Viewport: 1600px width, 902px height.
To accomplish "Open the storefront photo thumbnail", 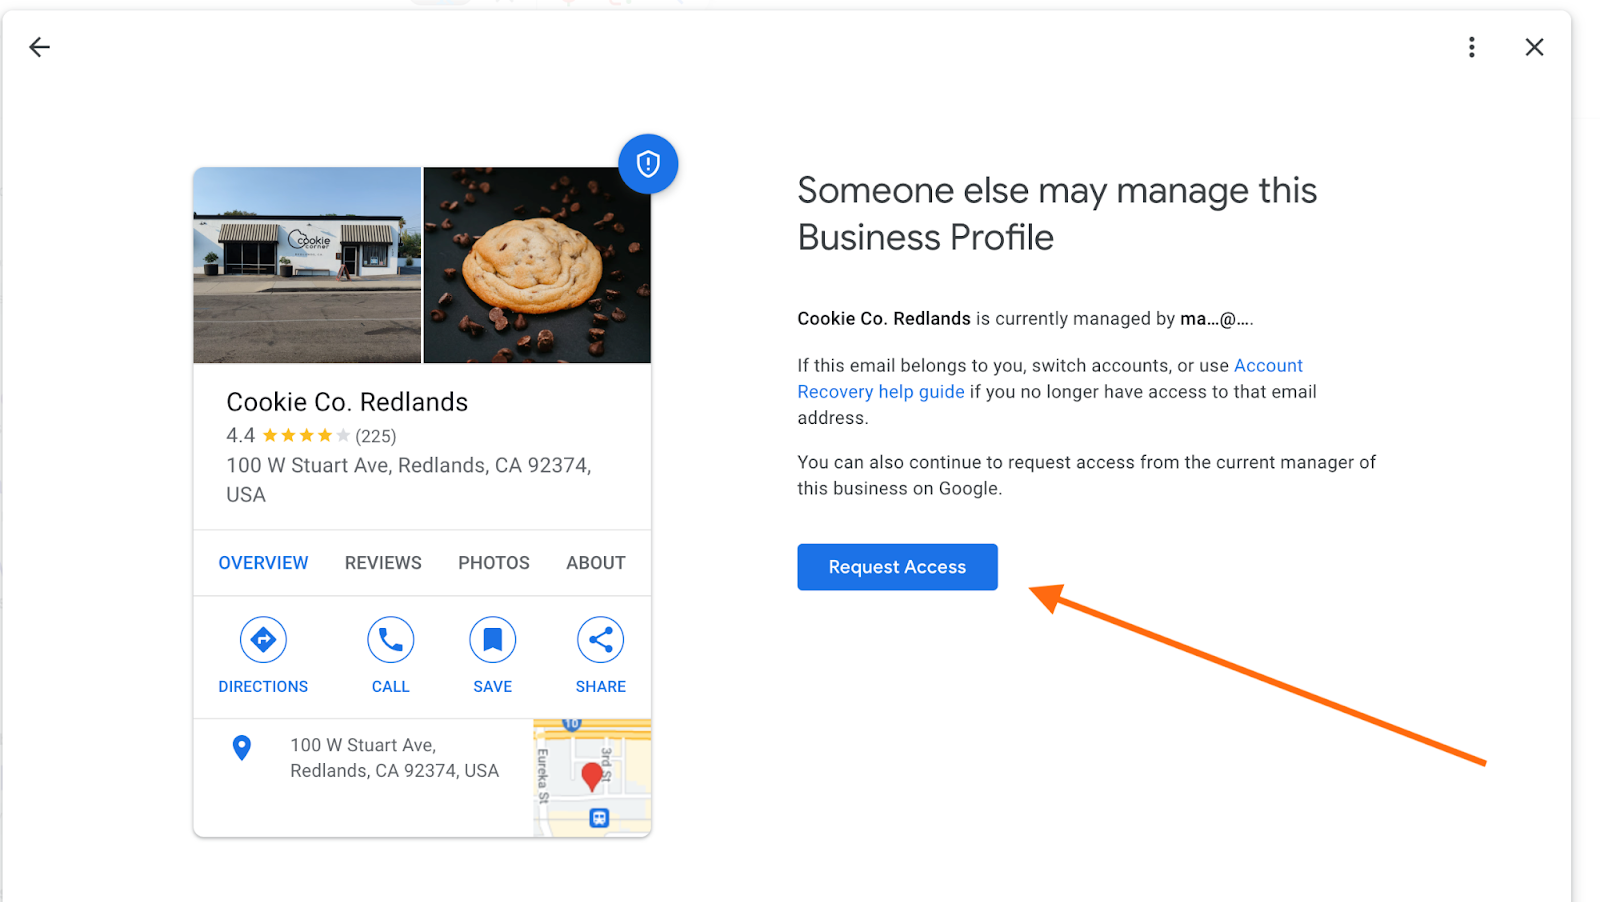I will point(307,265).
